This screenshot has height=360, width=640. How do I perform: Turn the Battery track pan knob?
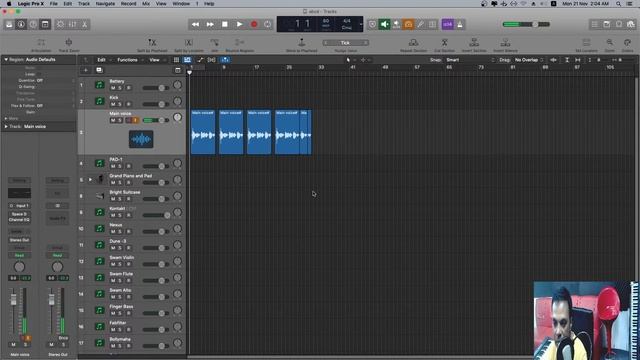[177, 85]
